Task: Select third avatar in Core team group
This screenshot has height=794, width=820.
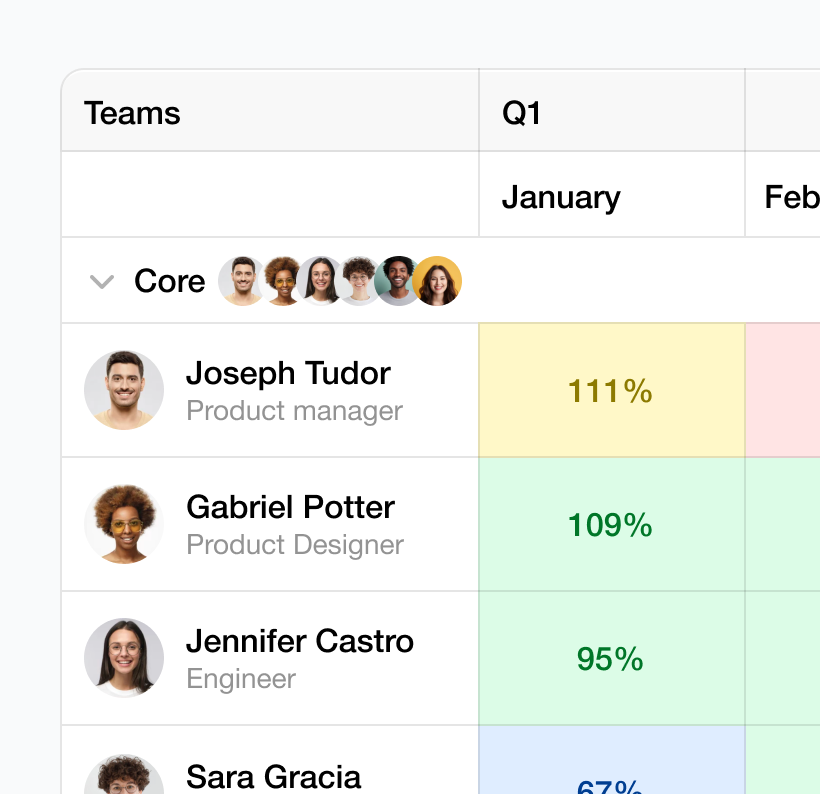Action: point(321,281)
